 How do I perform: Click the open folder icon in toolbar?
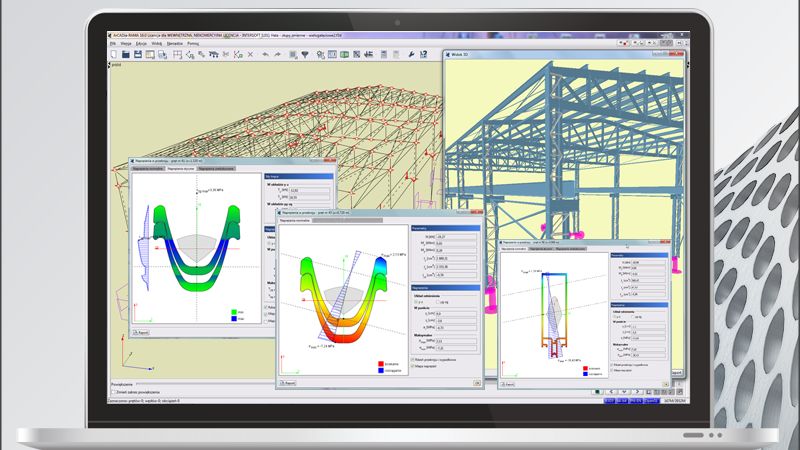(126, 54)
